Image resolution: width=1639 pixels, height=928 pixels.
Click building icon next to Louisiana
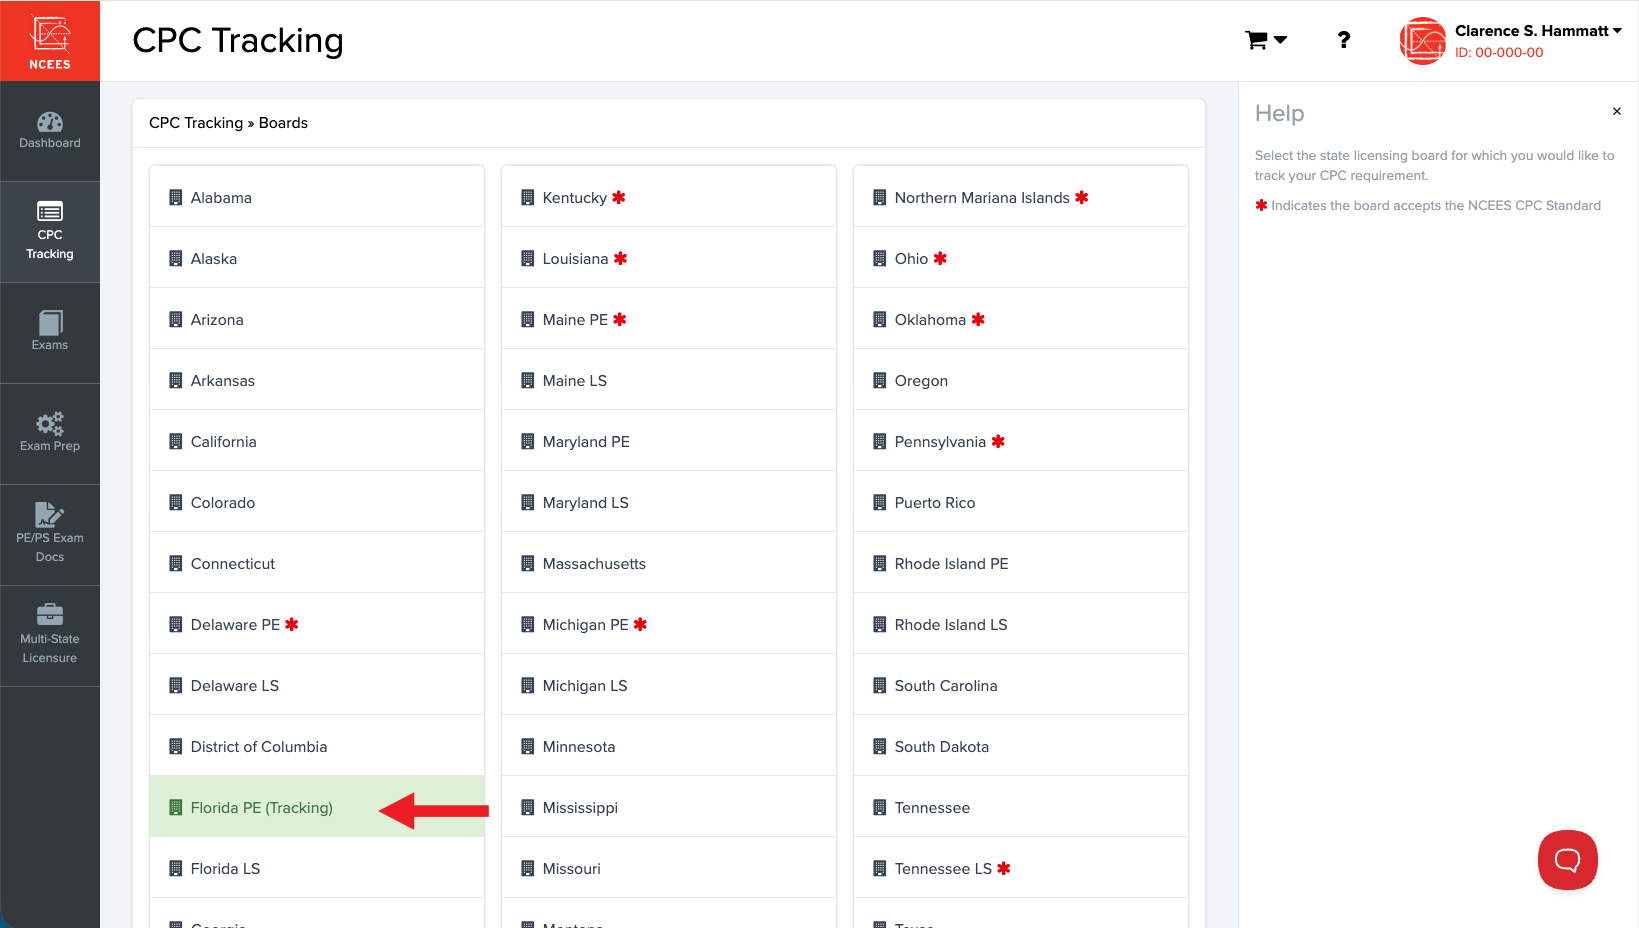[x=528, y=258]
